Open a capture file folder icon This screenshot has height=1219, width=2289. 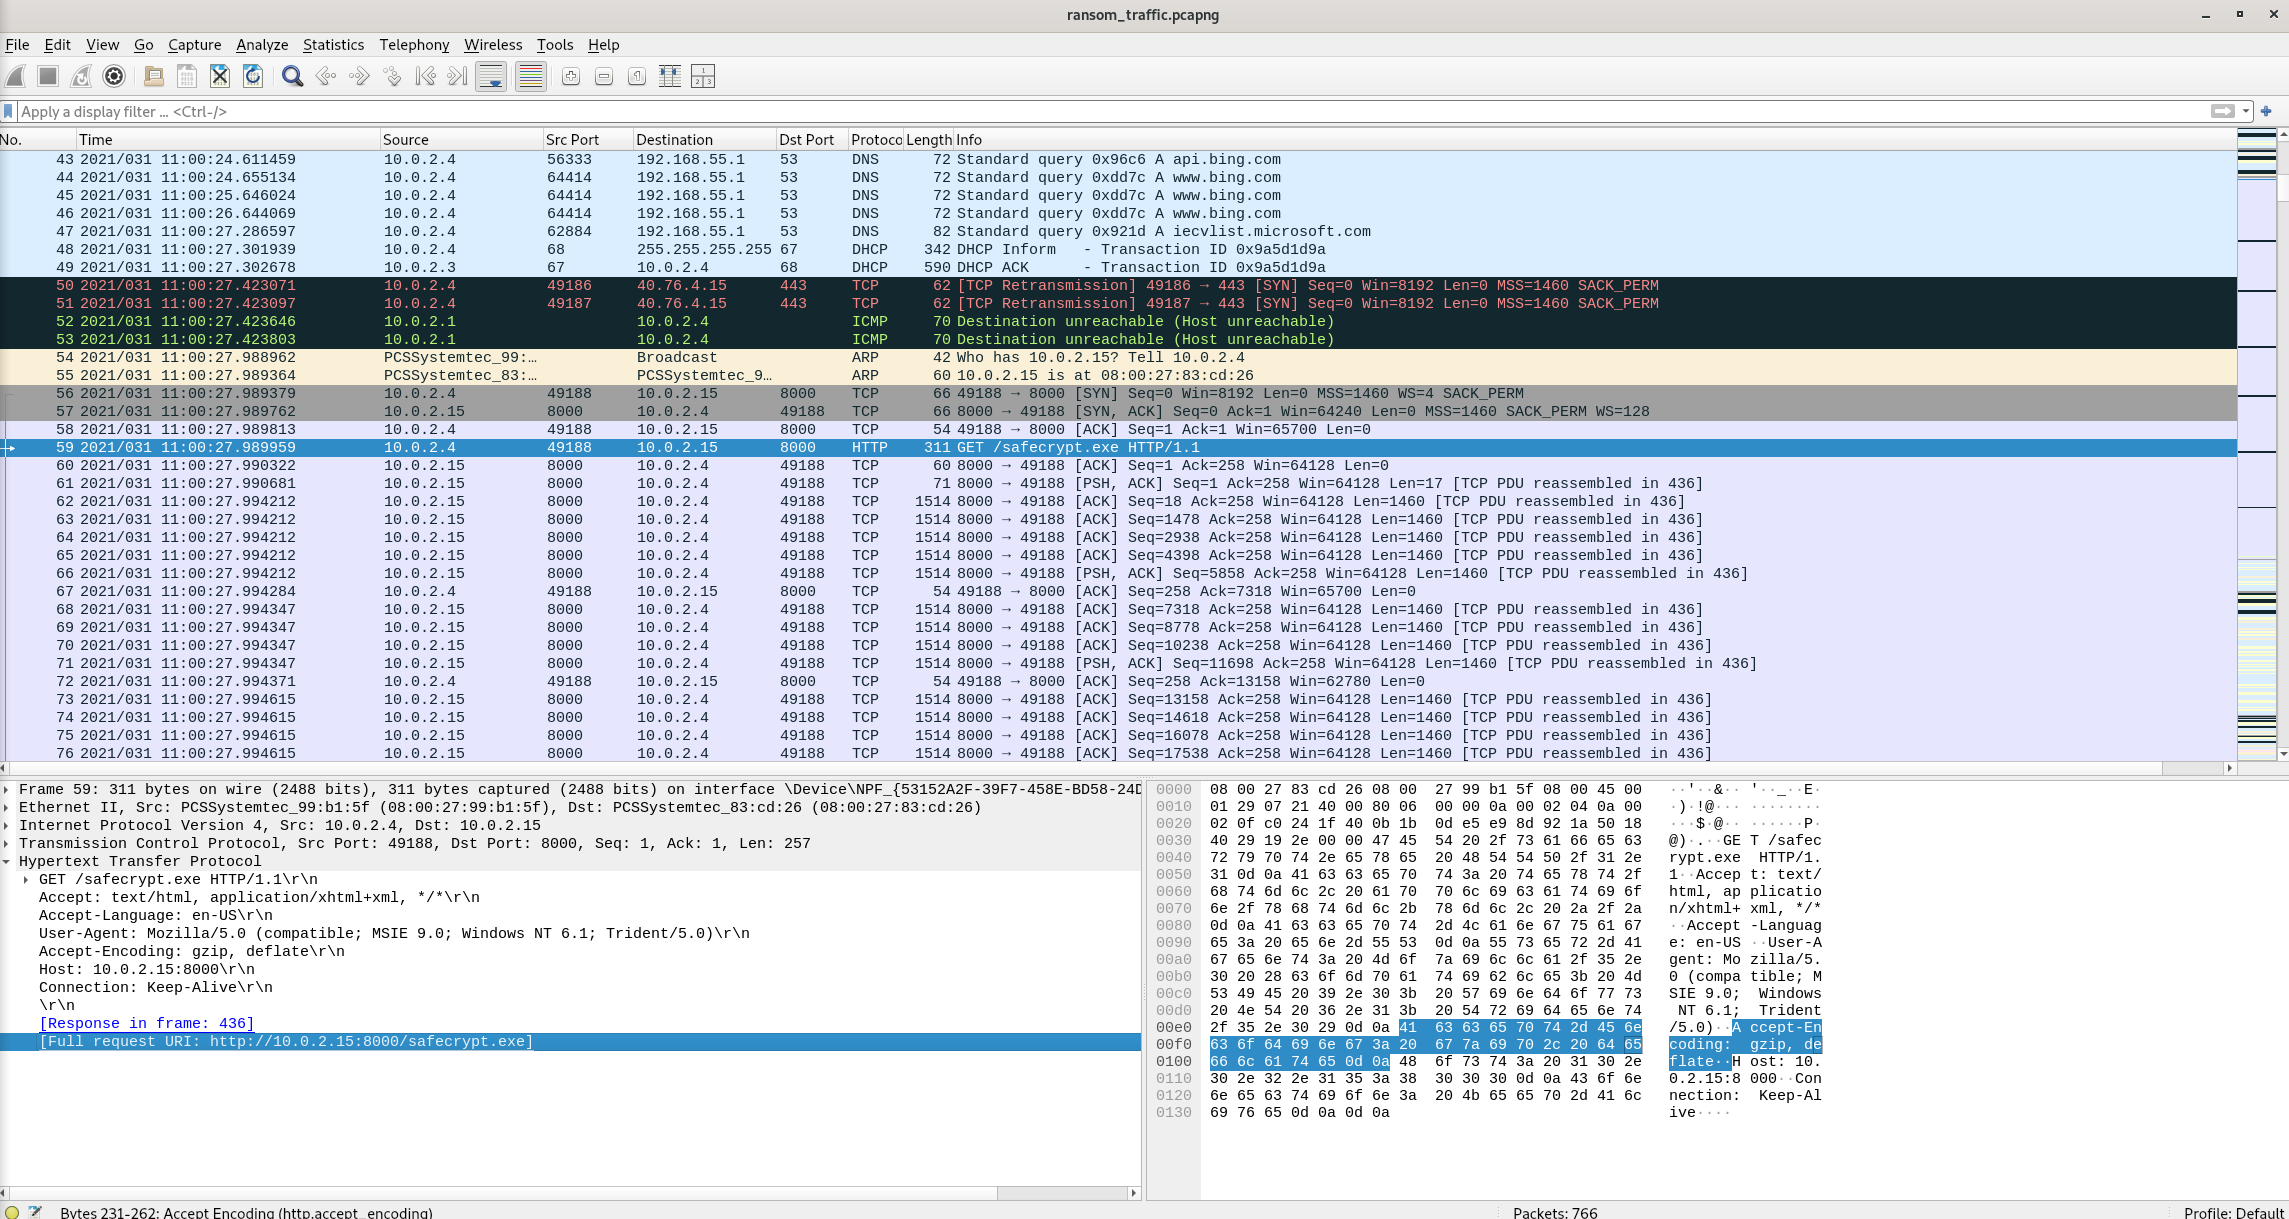(154, 76)
